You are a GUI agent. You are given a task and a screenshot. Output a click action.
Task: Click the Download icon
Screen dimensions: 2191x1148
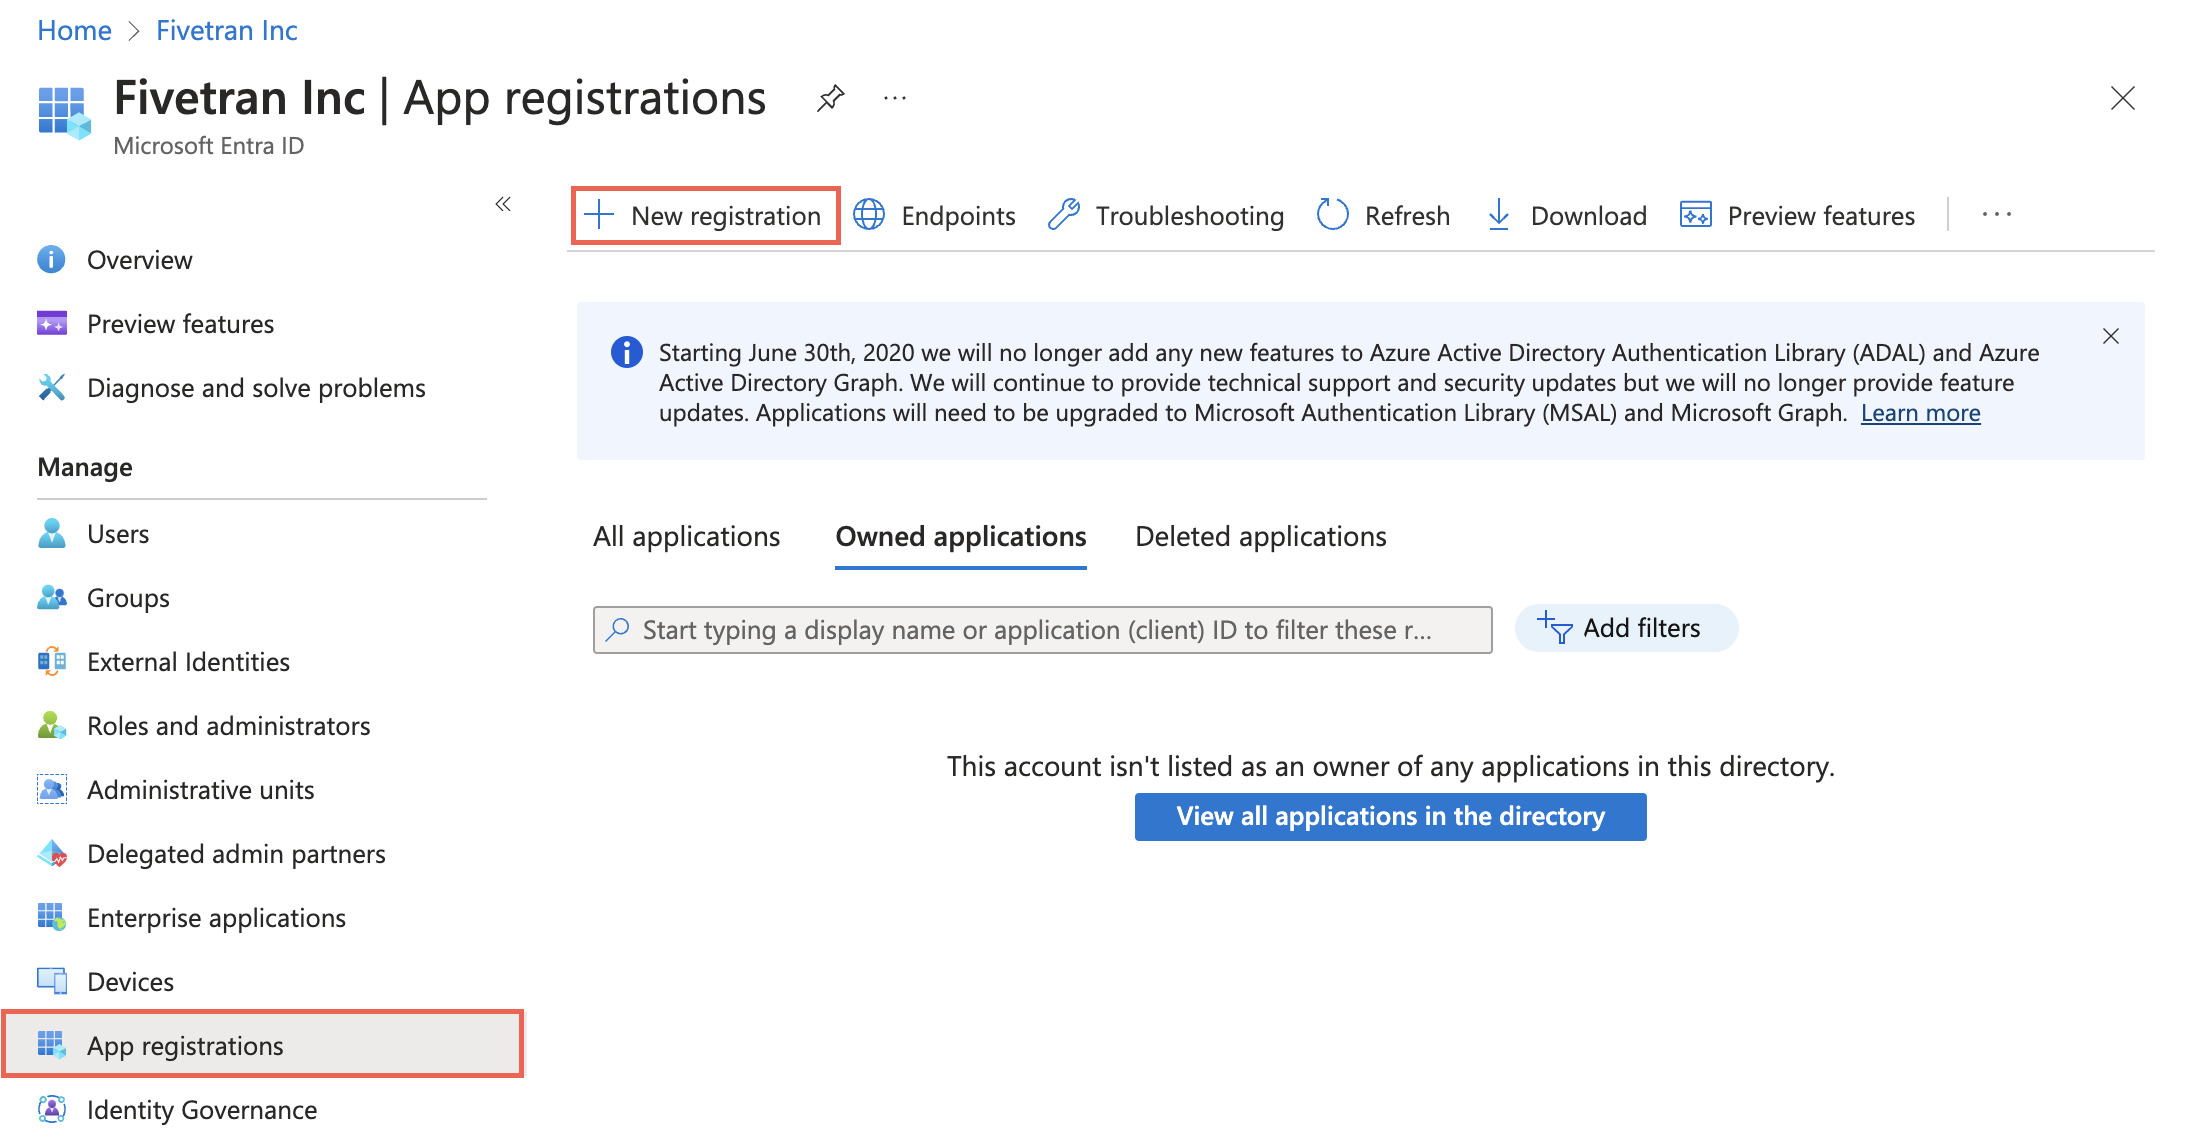(1498, 215)
